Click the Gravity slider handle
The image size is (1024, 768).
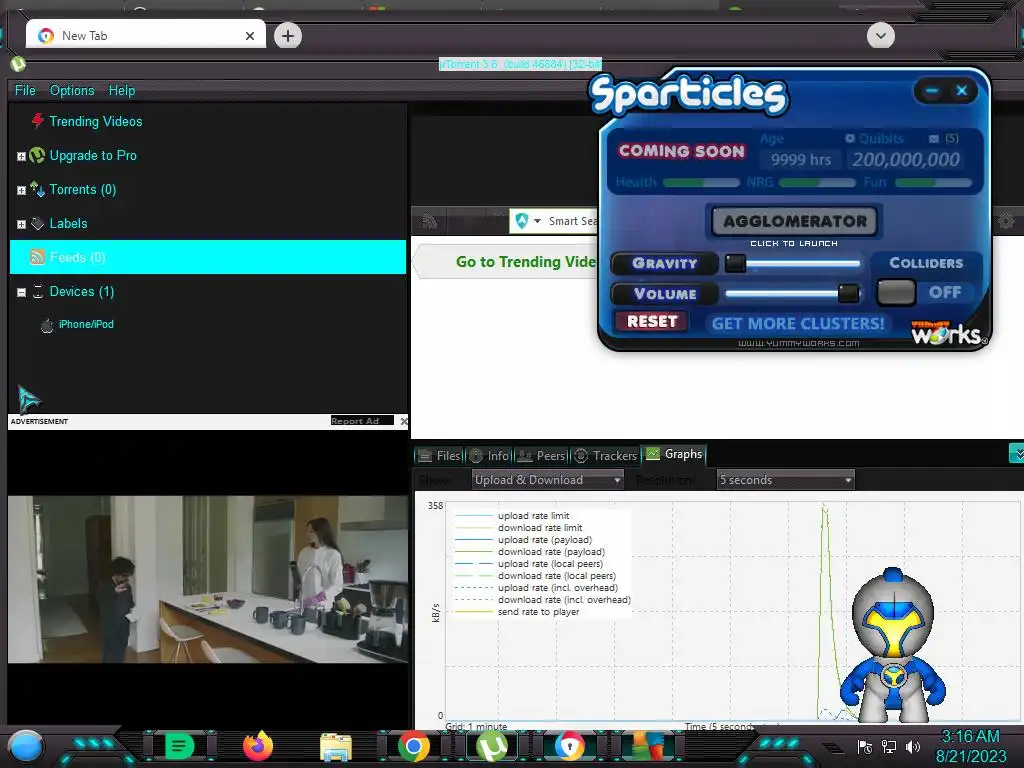coord(735,263)
